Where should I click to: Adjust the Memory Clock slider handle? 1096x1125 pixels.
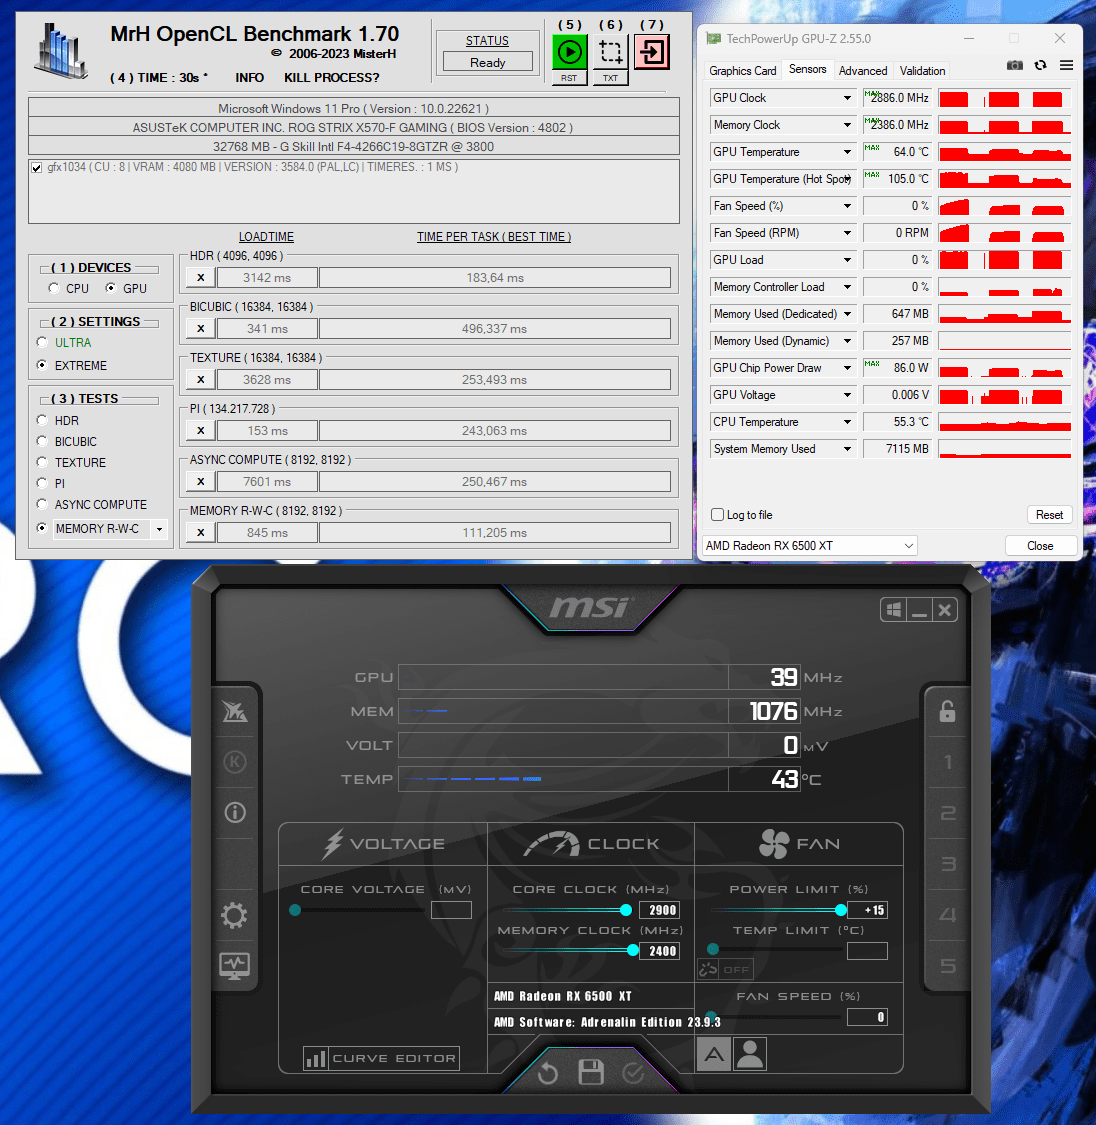(x=633, y=950)
